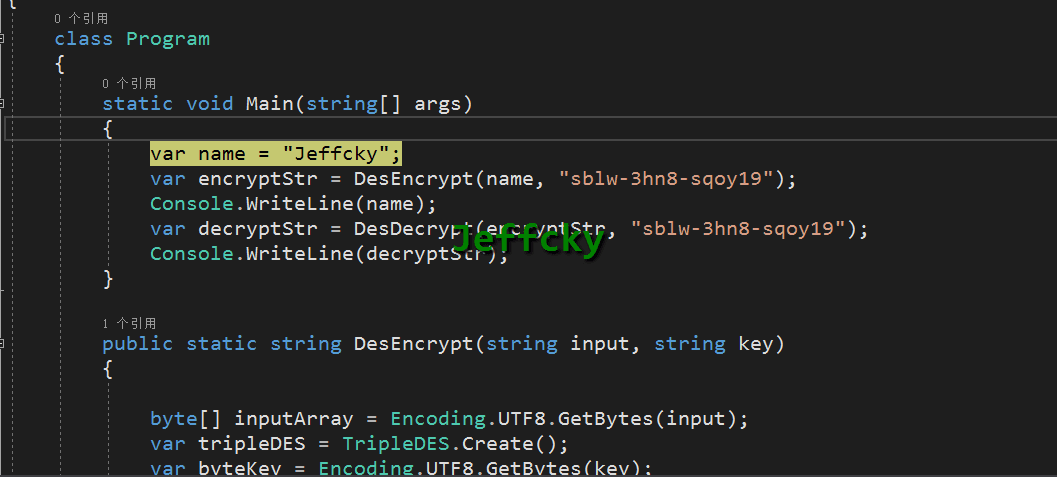This screenshot has height=477, width=1057.
Task: Collapse the Main method outline region
Action: 3,103
